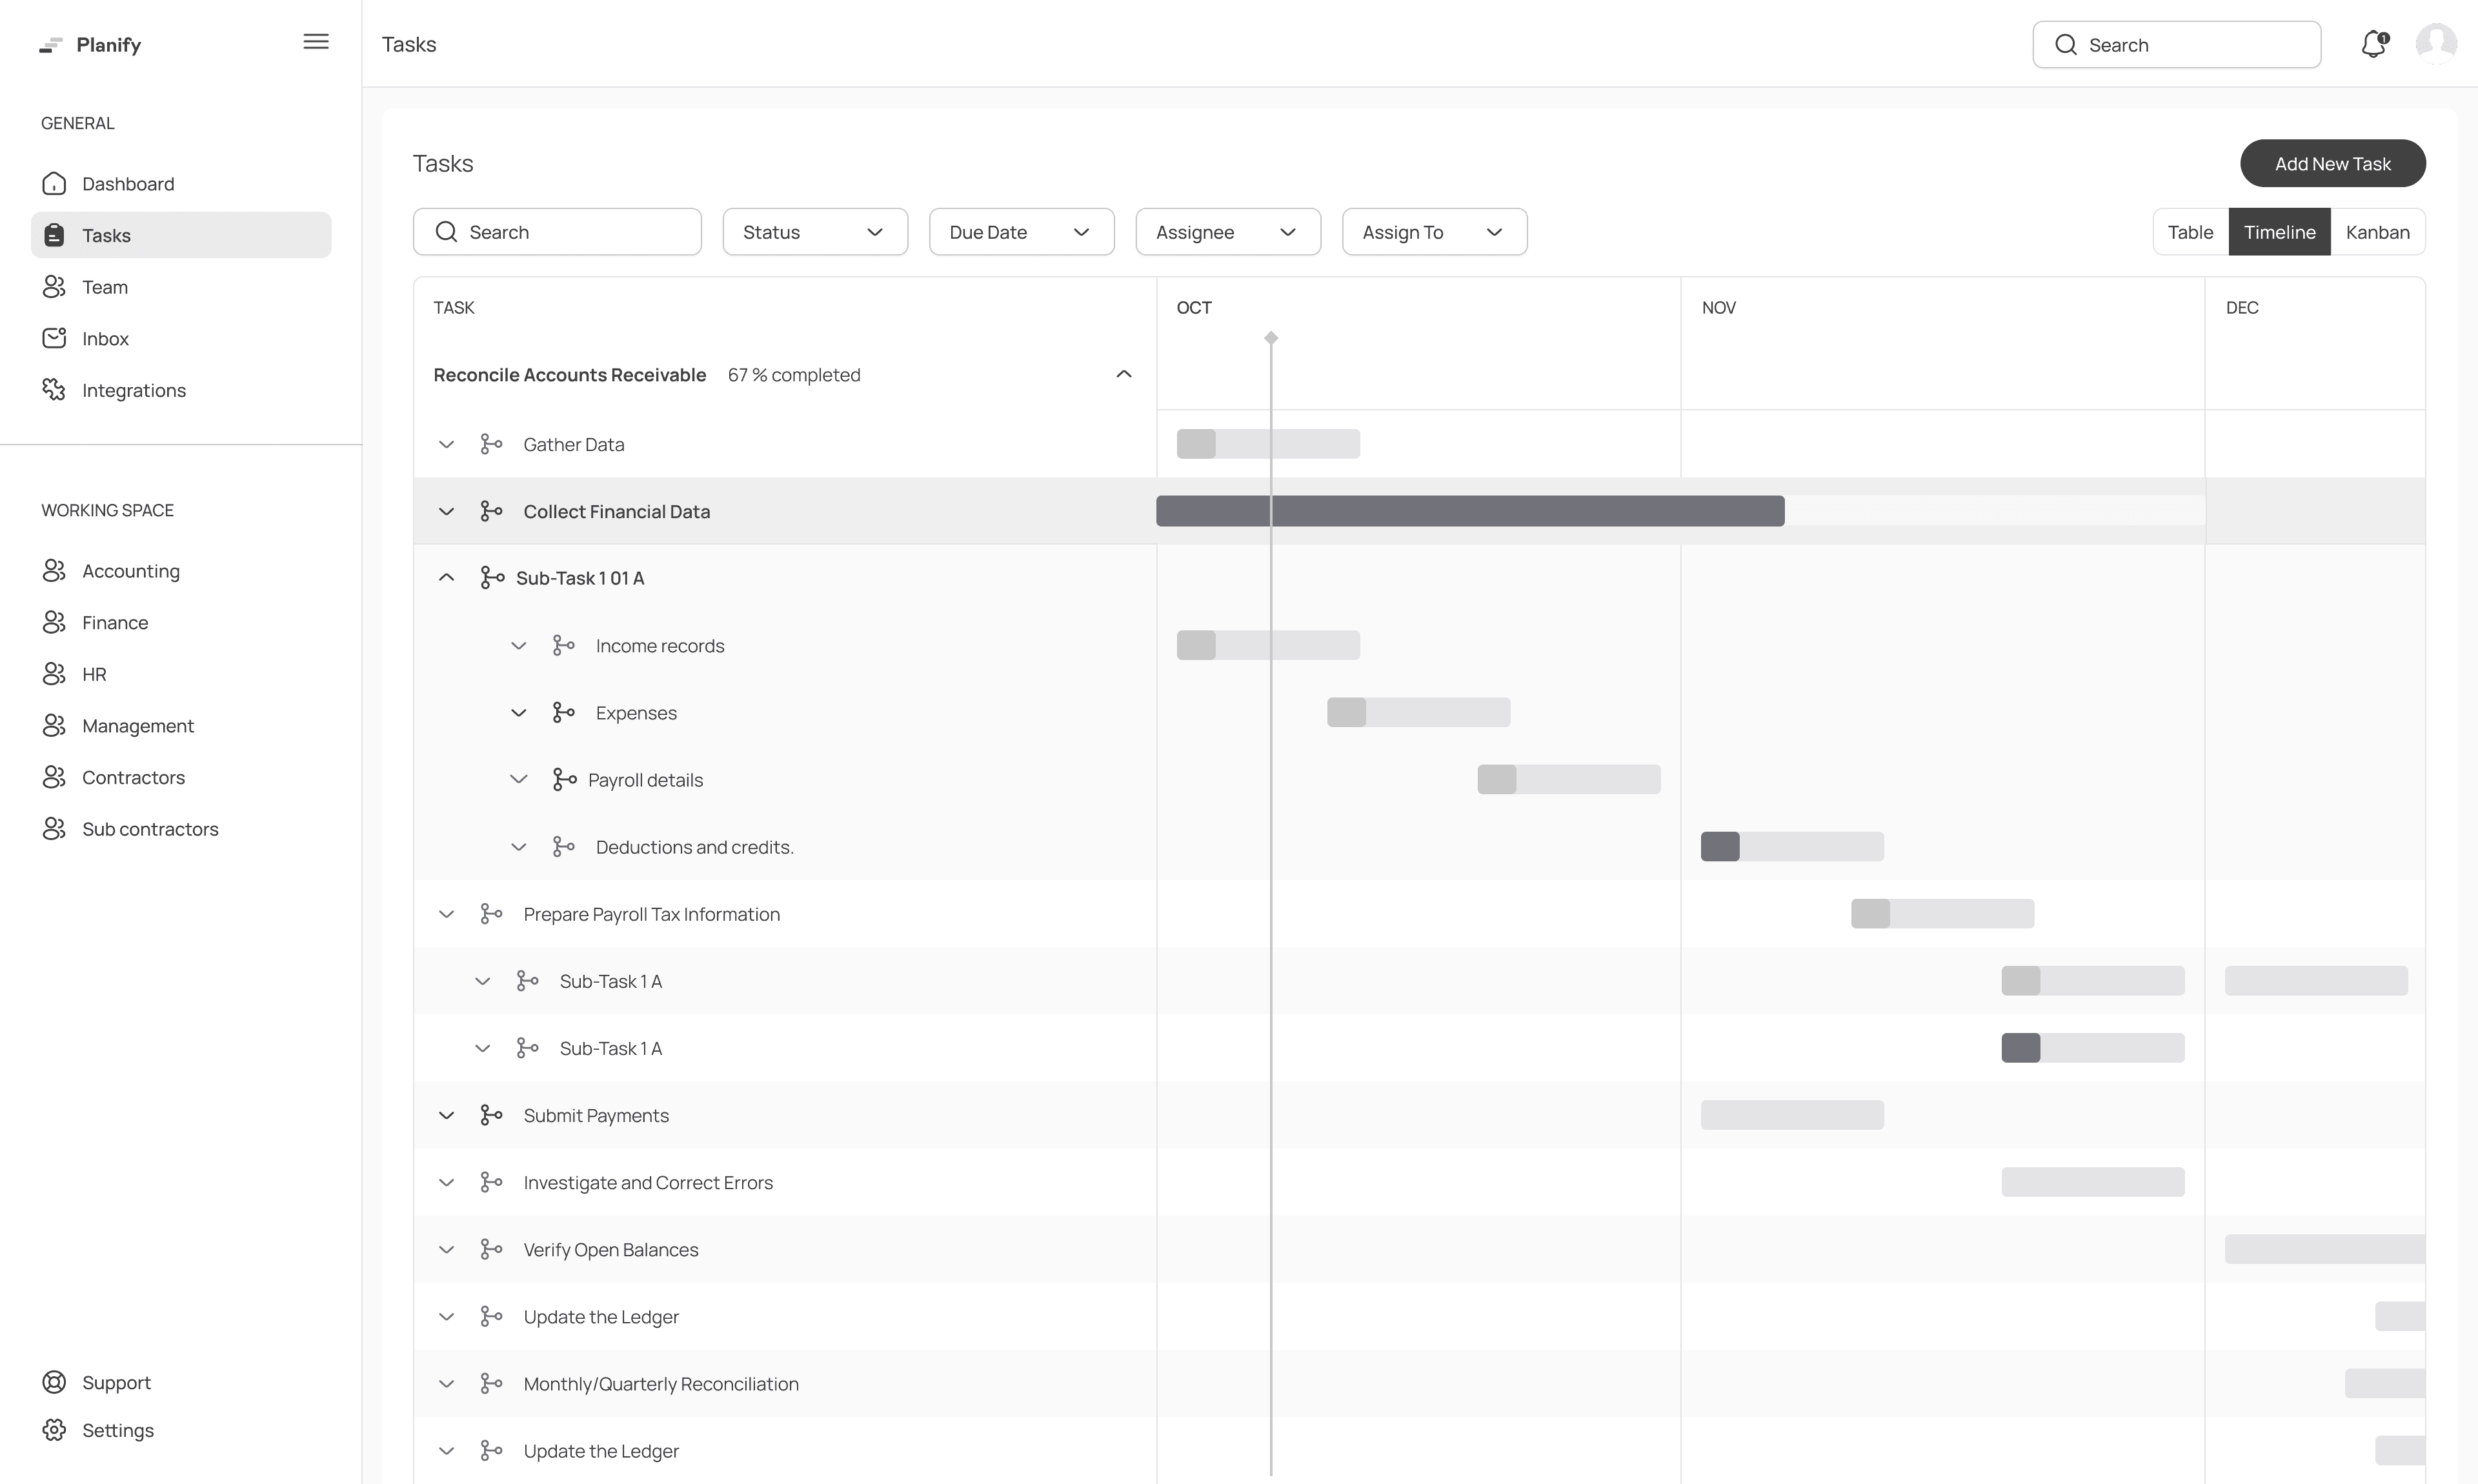Viewport: 2478px width, 1484px height.
Task: Open the notifications bell icon
Action: tap(2374, 44)
